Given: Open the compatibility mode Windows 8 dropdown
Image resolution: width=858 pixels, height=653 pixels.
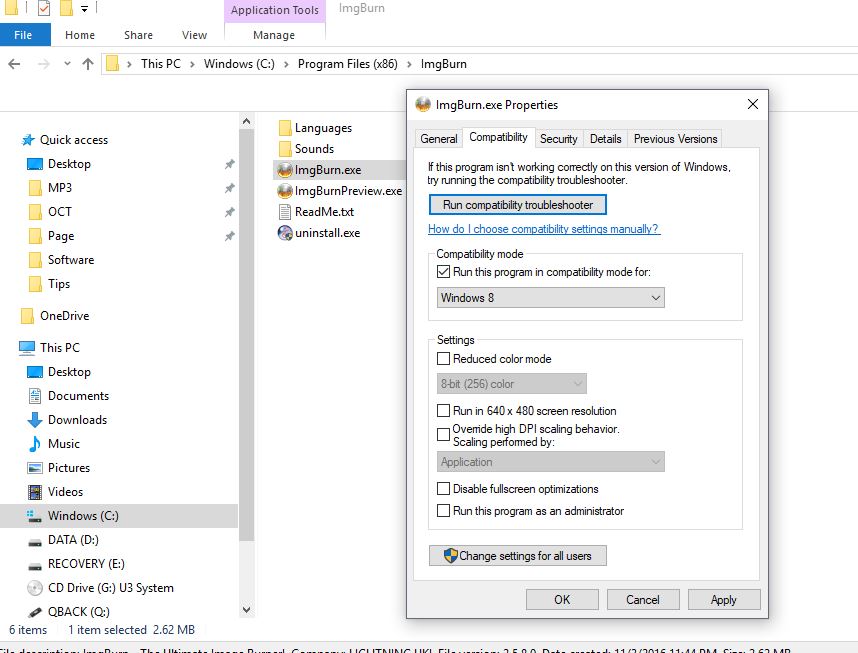Looking at the screenshot, I should [x=654, y=298].
